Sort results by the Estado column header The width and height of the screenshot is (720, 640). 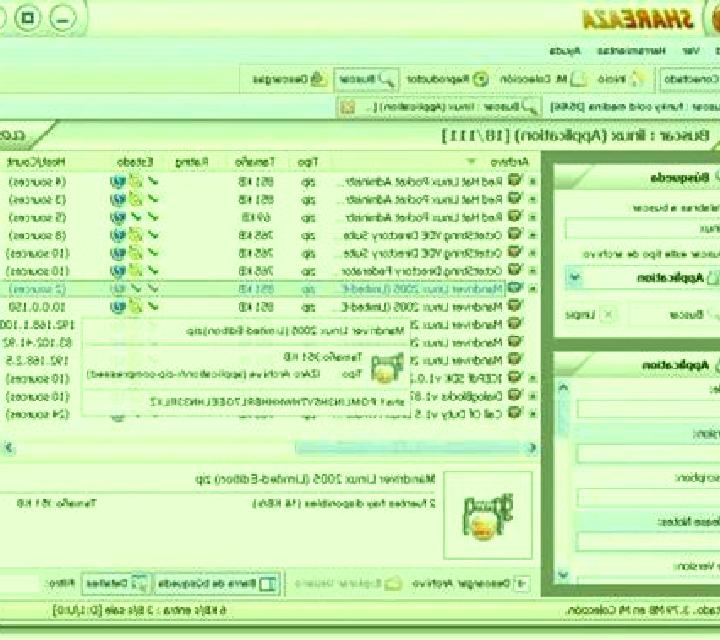pyautogui.click(x=135, y=162)
